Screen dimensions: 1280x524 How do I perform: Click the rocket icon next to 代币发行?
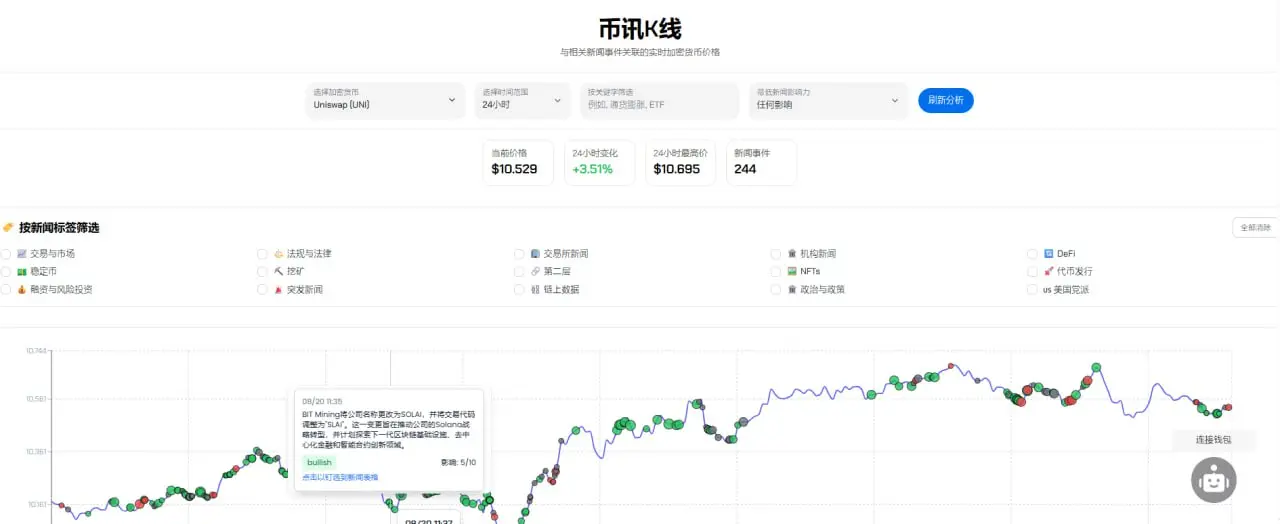[x=1049, y=272]
